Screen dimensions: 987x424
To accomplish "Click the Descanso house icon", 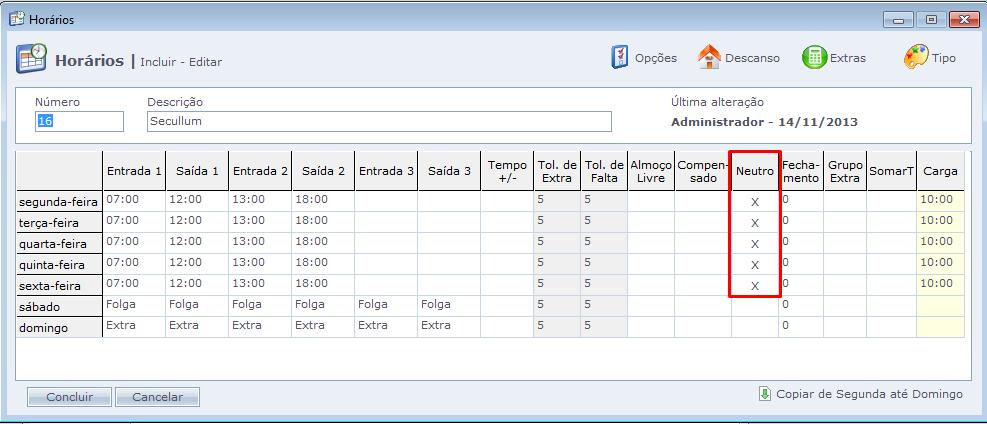I will (x=709, y=58).
